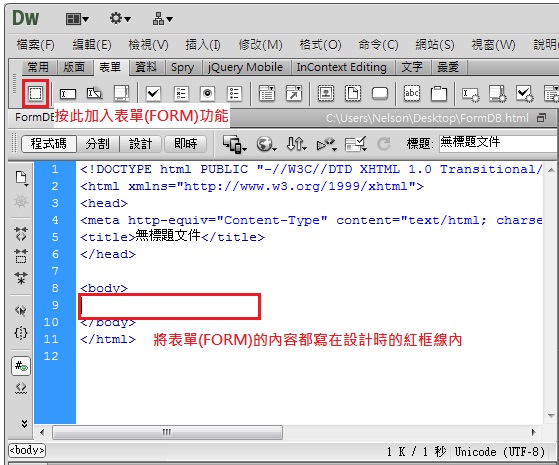
Task: Insert a text field form element
Action: pos(68,94)
